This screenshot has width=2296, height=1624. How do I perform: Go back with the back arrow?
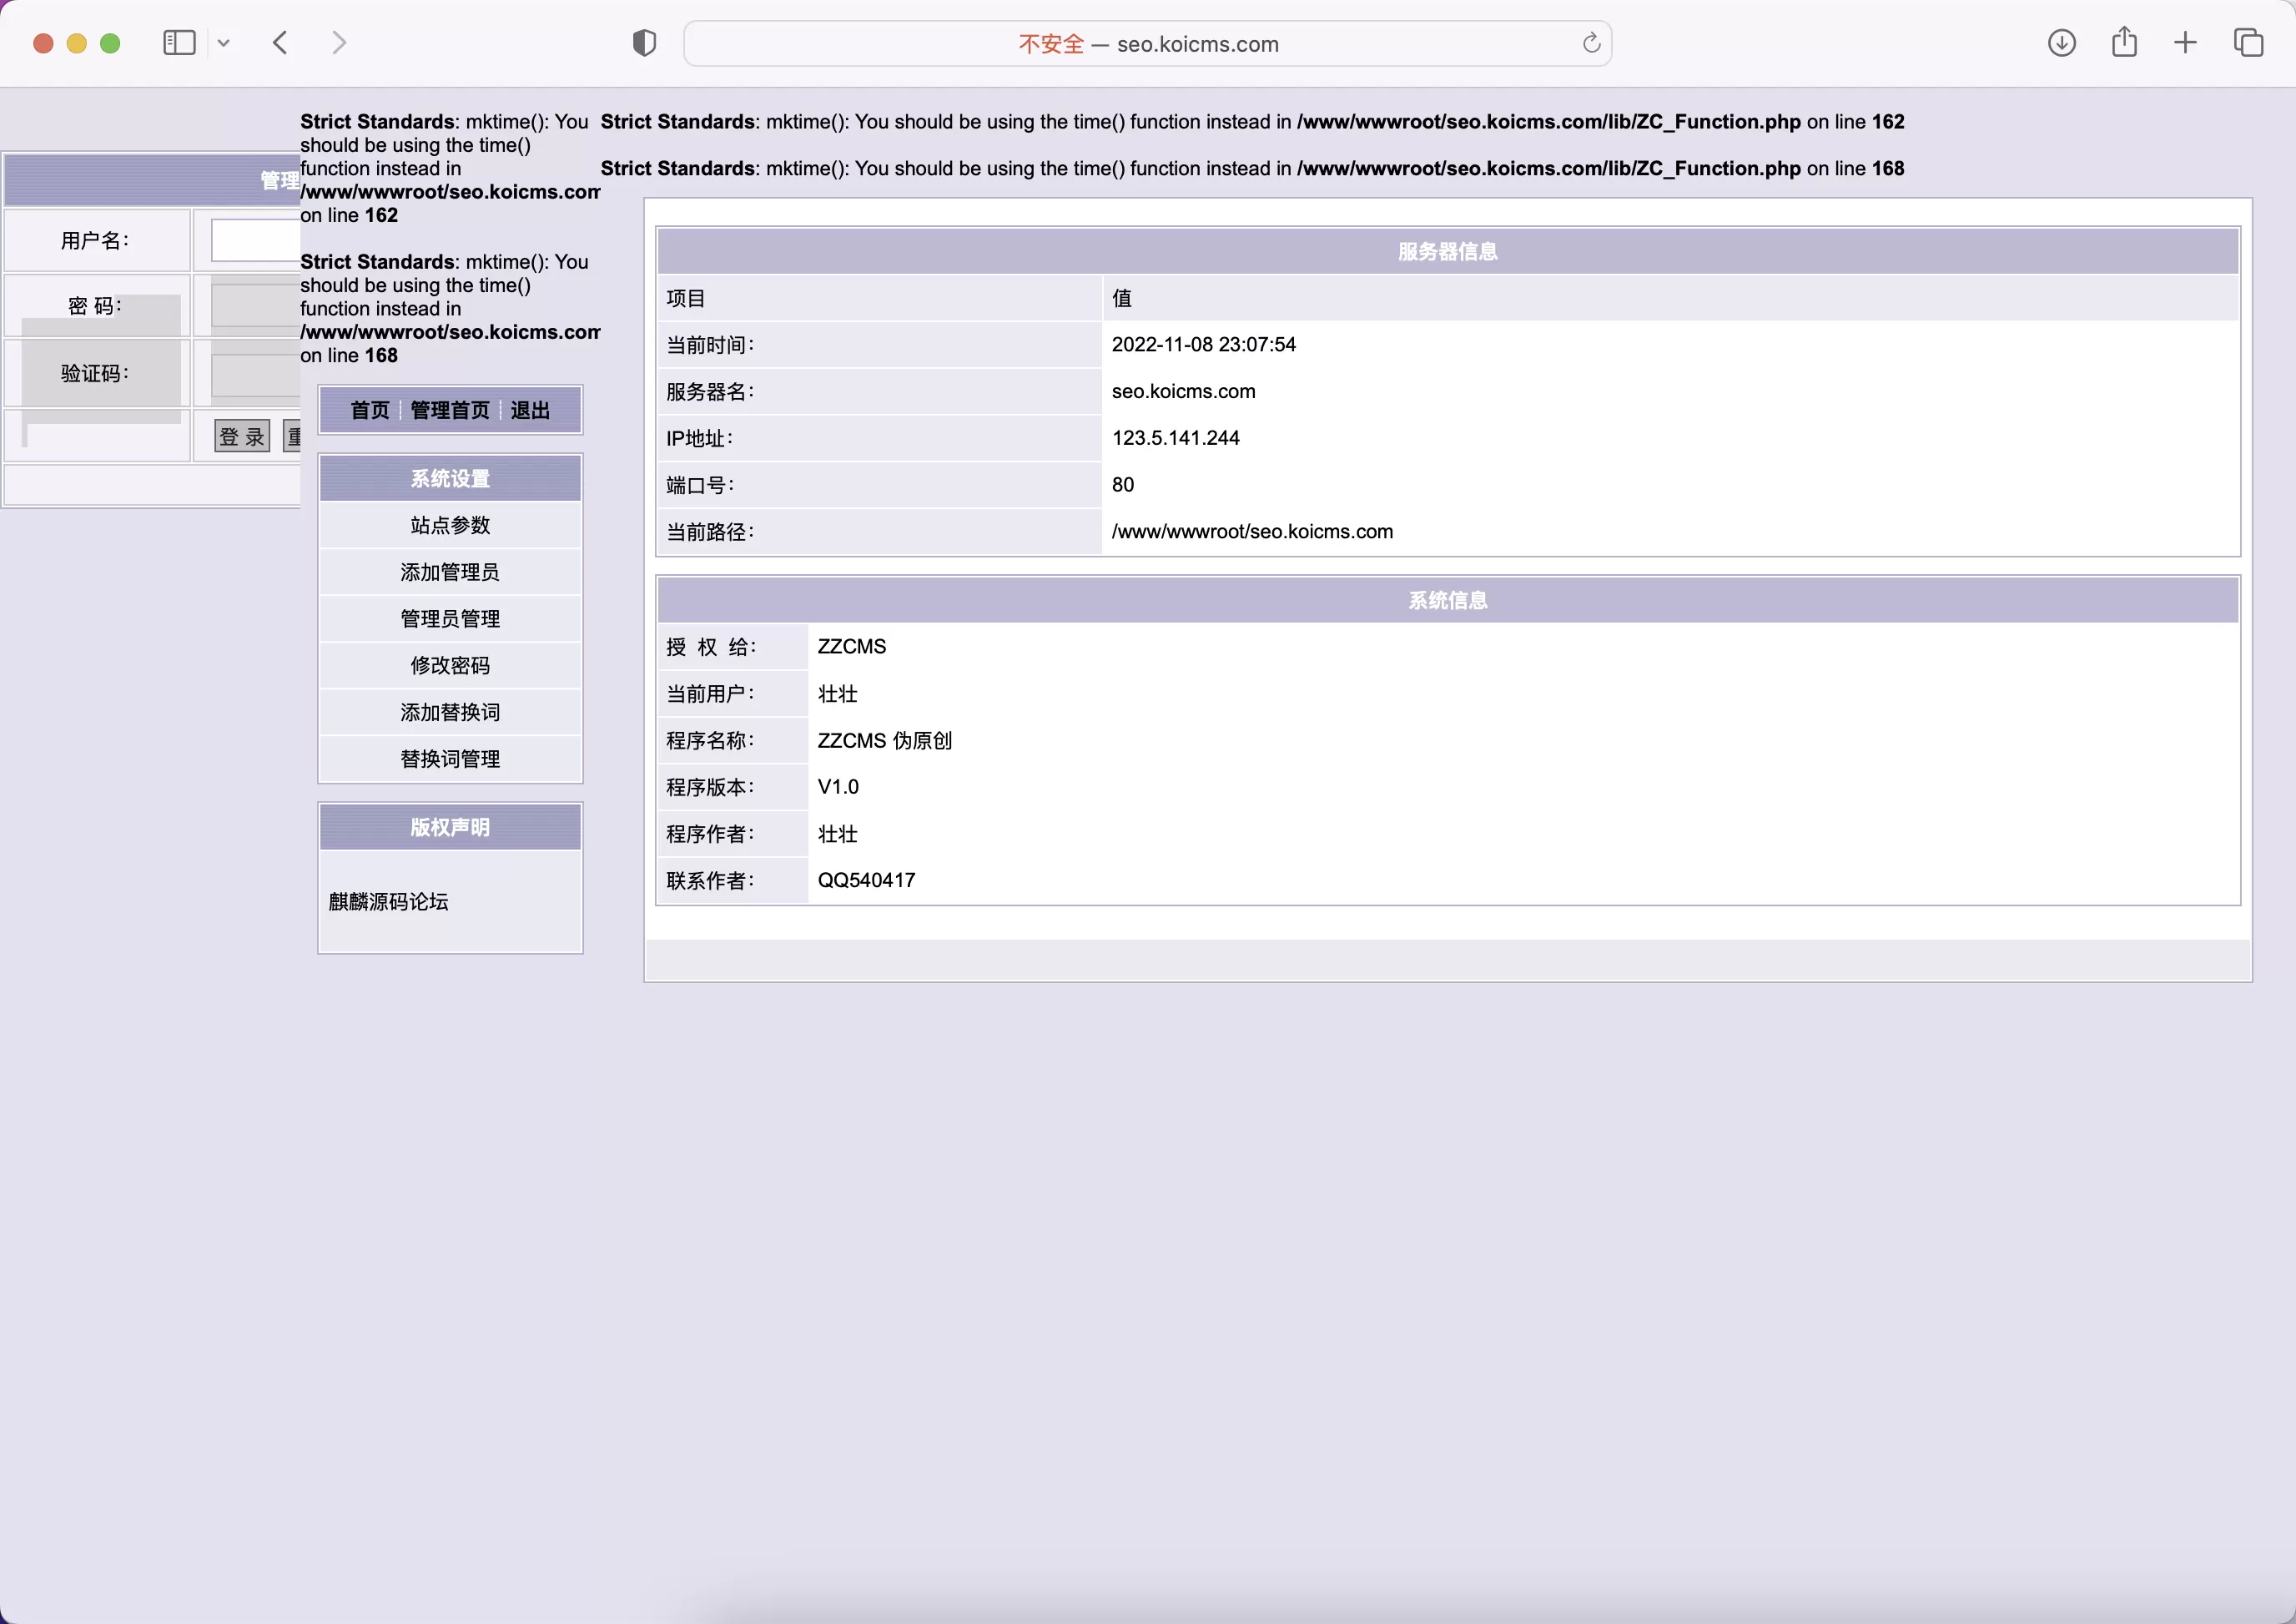pos(281,43)
